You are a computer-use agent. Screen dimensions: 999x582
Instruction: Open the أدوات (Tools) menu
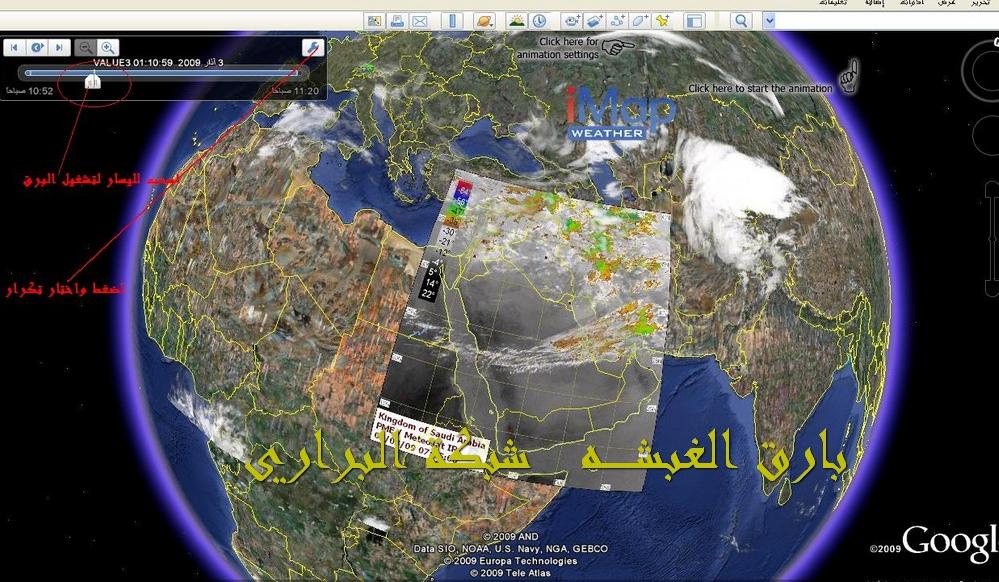[x=912, y=3]
